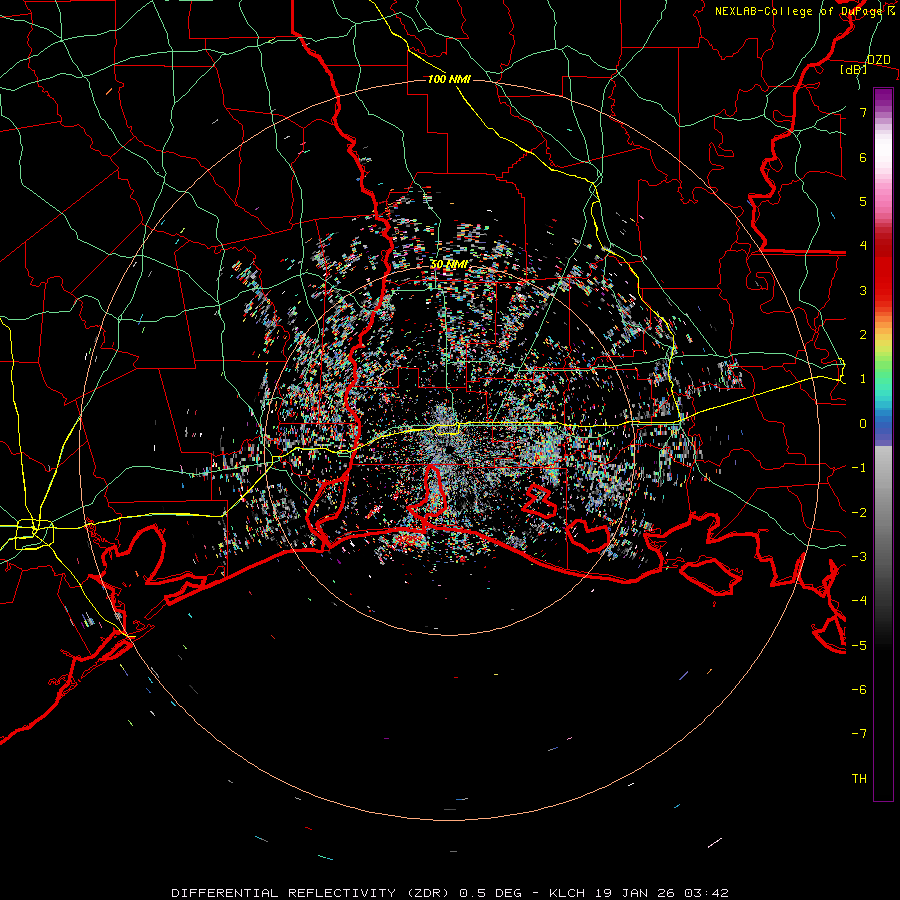Click the -4 value on the color scale
900x900 pixels.
point(859,600)
